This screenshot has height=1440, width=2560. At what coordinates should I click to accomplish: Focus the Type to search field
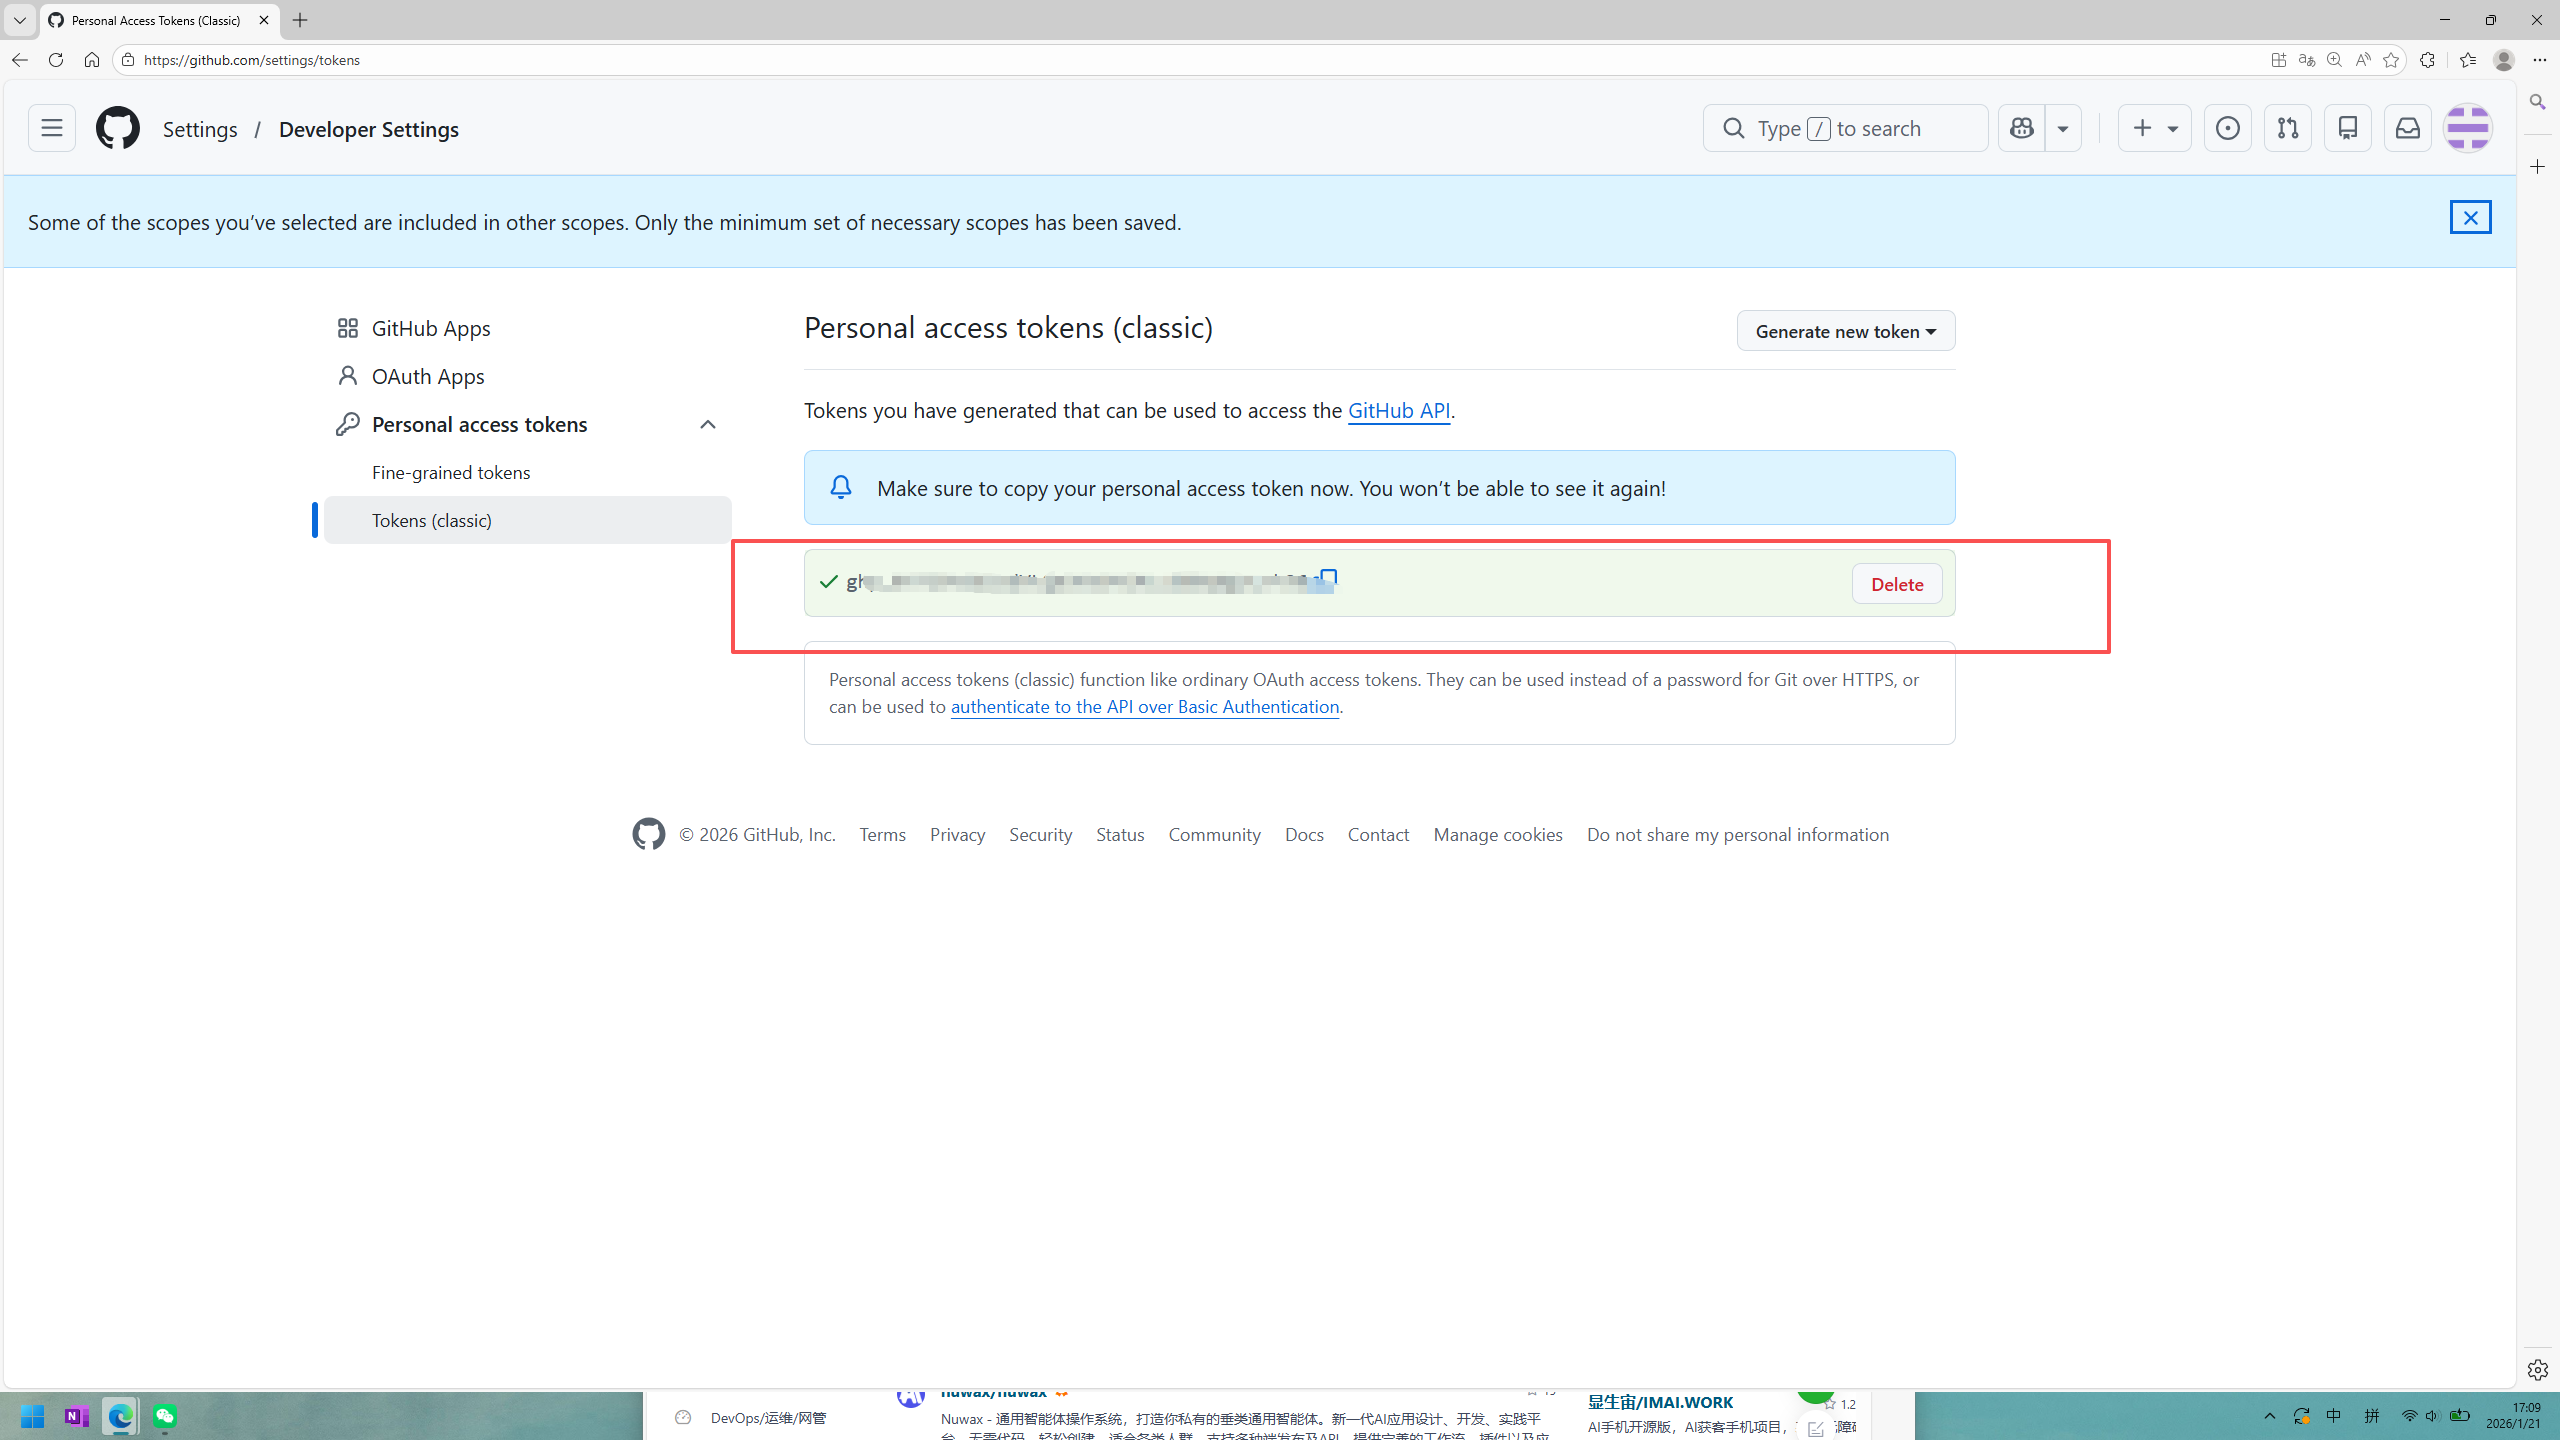pyautogui.click(x=1845, y=128)
